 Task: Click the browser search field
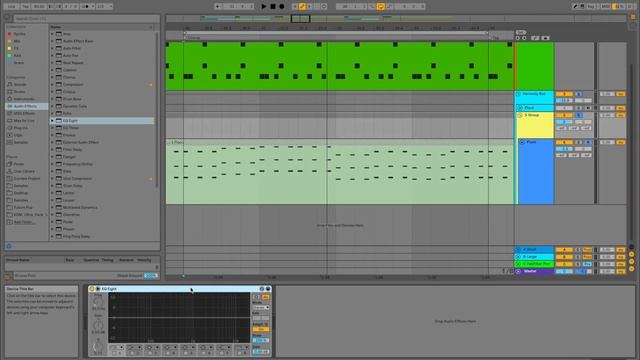coord(87,18)
